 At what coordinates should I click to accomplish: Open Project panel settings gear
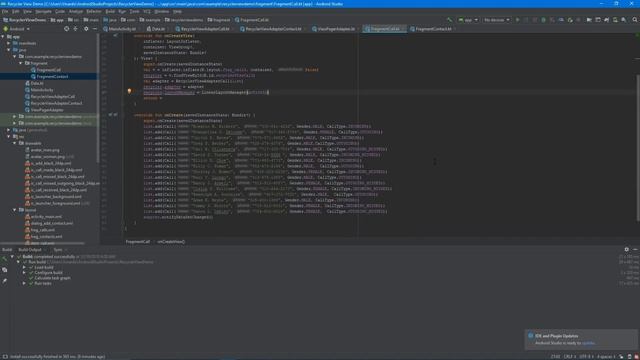pyautogui.click(x=86, y=29)
